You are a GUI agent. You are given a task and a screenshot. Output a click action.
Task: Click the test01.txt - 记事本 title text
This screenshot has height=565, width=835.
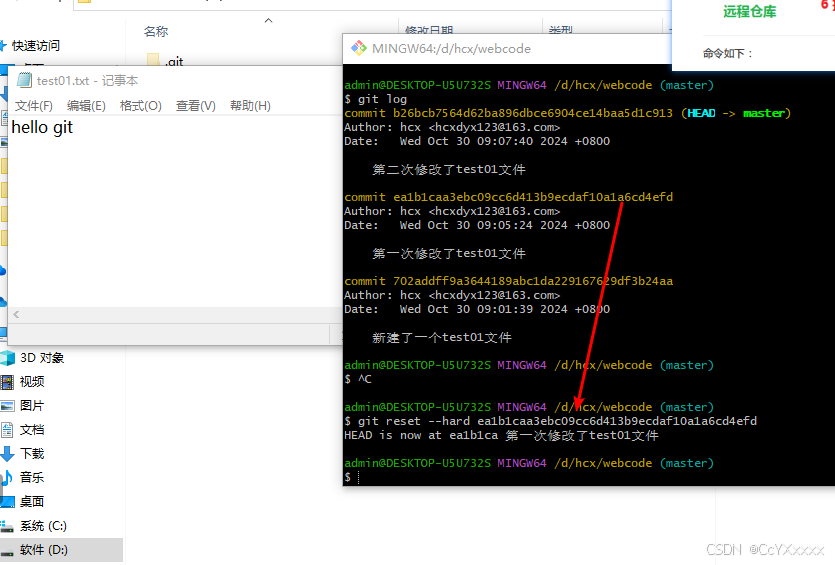[x=87, y=80]
